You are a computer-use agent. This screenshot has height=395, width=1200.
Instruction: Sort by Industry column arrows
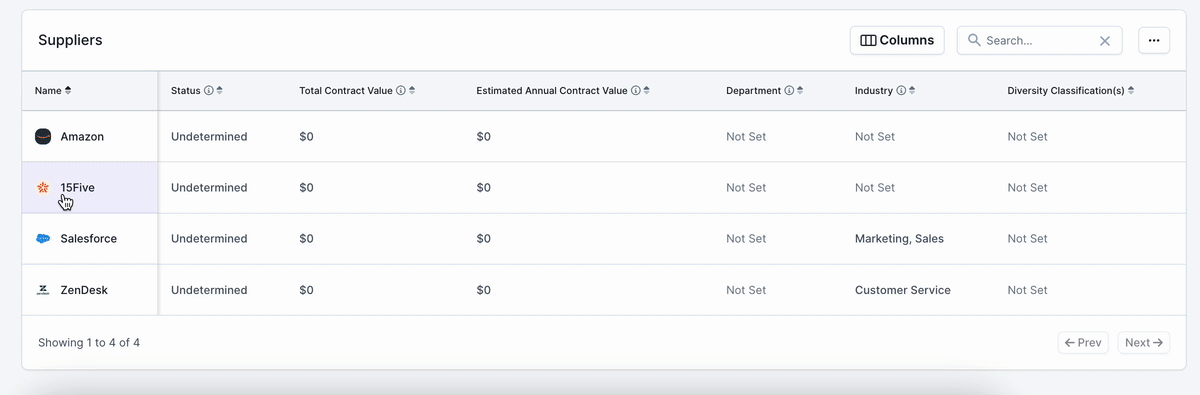coord(912,90)
